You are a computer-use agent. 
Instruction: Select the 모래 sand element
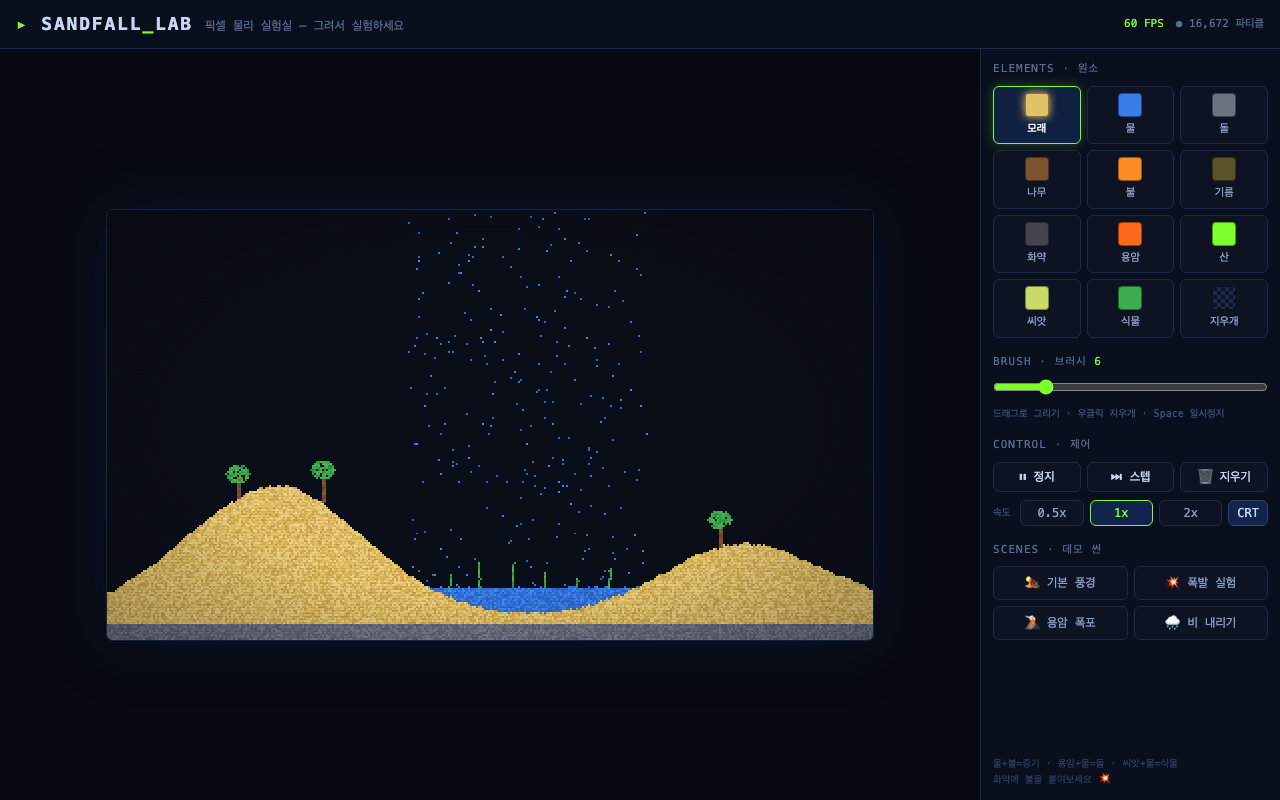tap(1037, 115)
